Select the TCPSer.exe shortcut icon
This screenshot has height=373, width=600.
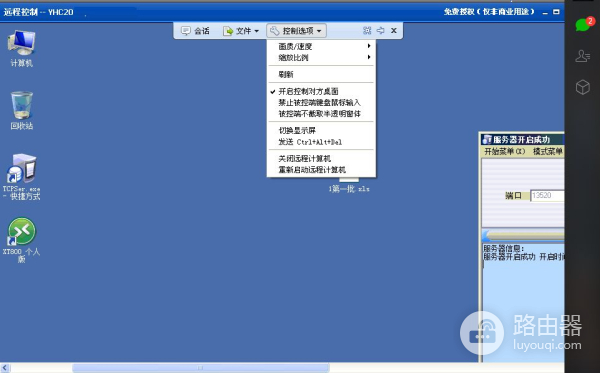(21, 177)
